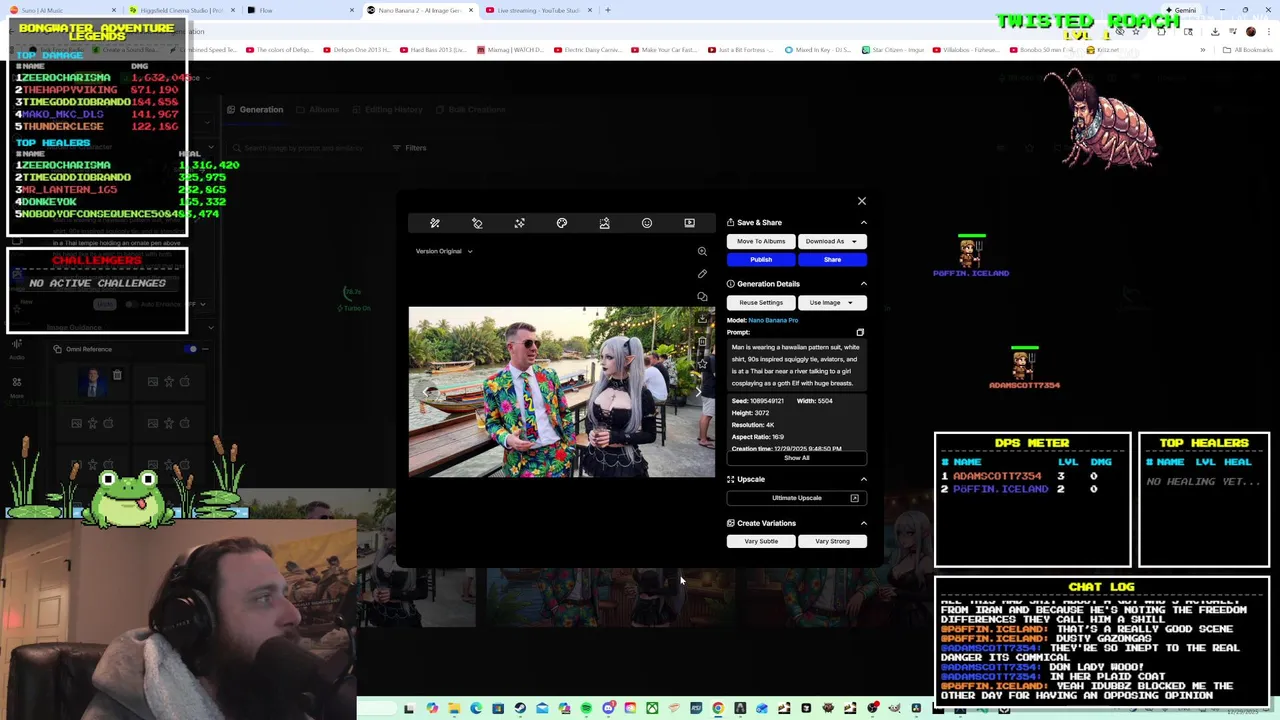Collapse the Upscale section
Viewport: 1280px width, 720px height.
point(864,479)
